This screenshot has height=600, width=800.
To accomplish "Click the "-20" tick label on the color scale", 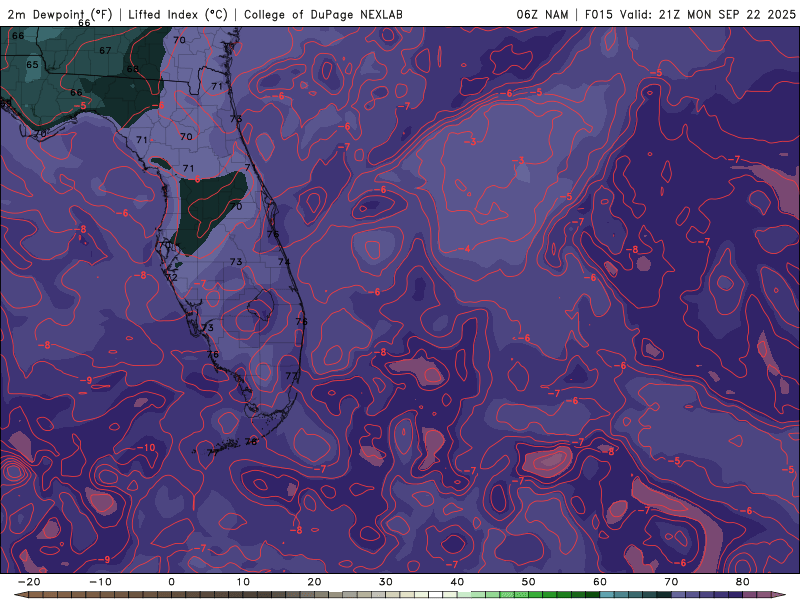I will click(29, 582).
